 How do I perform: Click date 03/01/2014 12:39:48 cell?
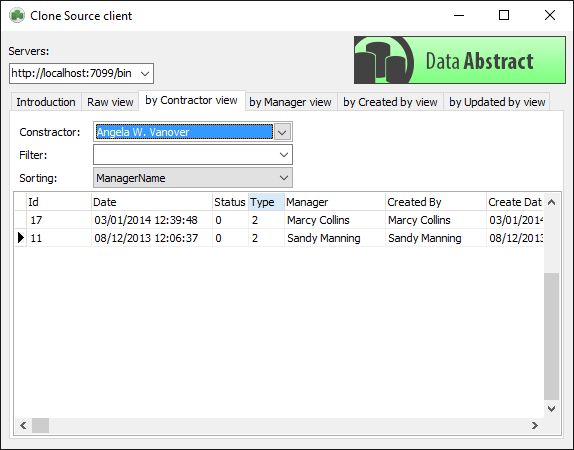point(152,220)
